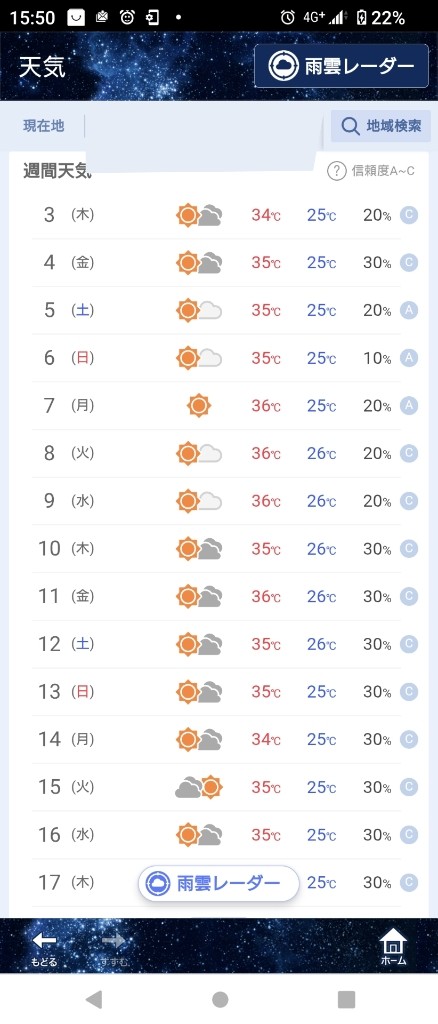Open 地域検索 area search

[x=381, y=126]
